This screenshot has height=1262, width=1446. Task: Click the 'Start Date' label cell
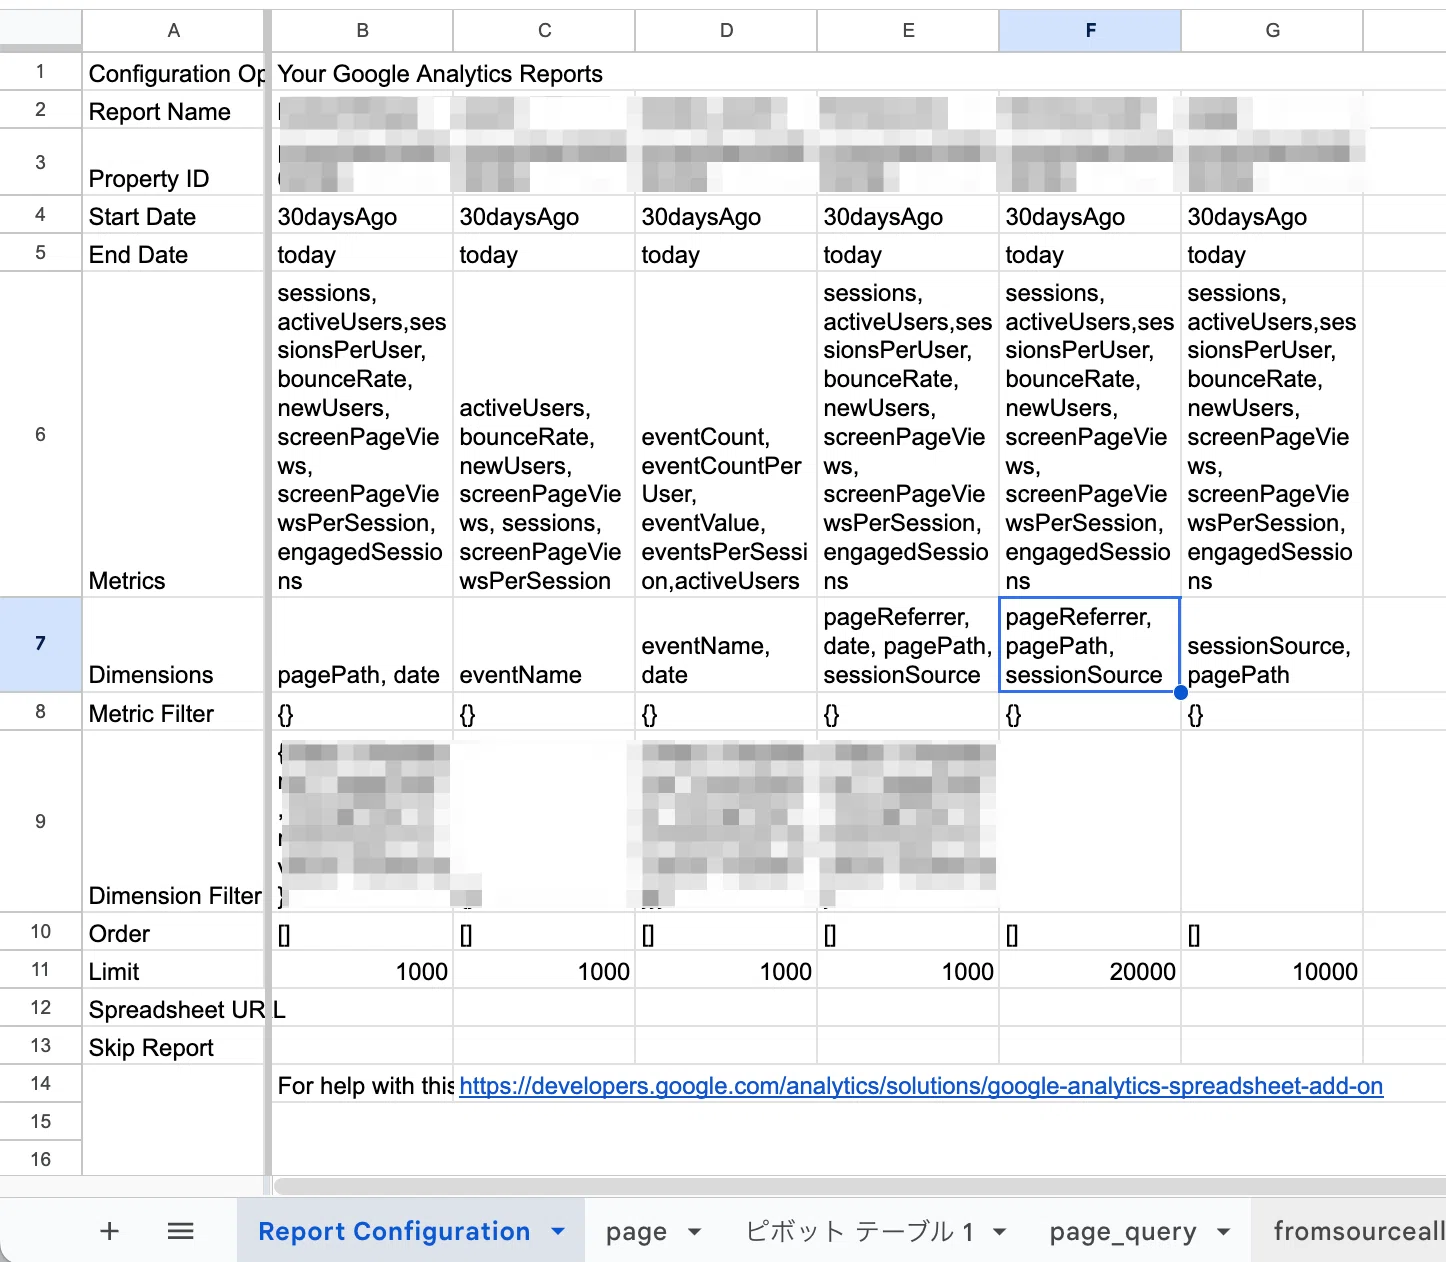tap(174, 215)
